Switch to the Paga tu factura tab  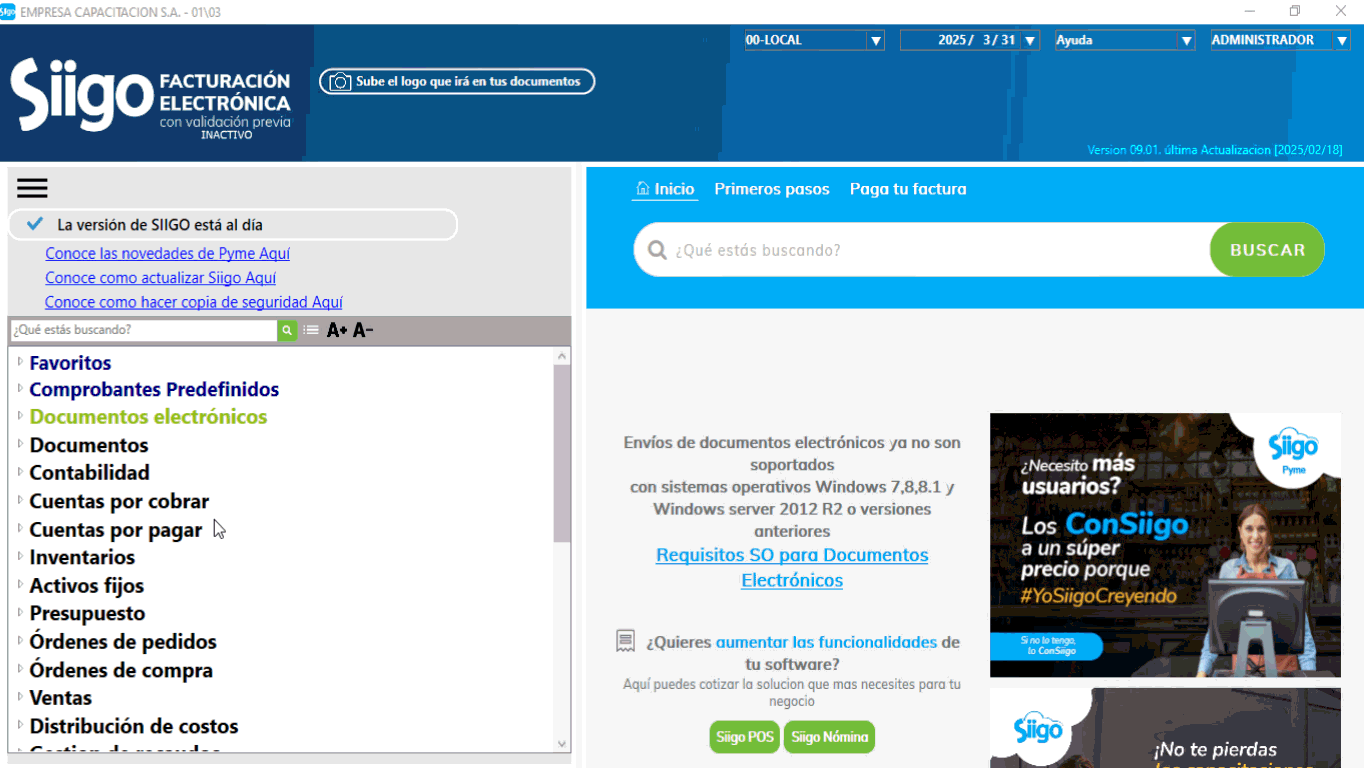pyautogui.click(x=908, y=189)
